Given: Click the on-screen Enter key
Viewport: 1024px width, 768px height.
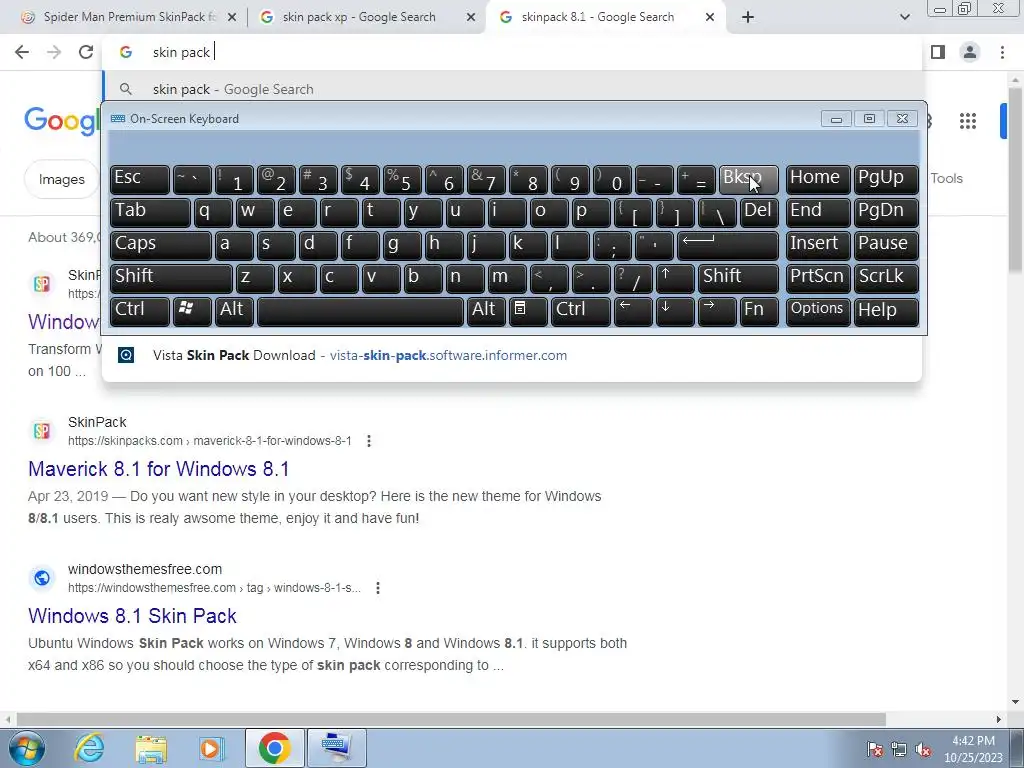Looking at the screenshot, I should [728, 246].
